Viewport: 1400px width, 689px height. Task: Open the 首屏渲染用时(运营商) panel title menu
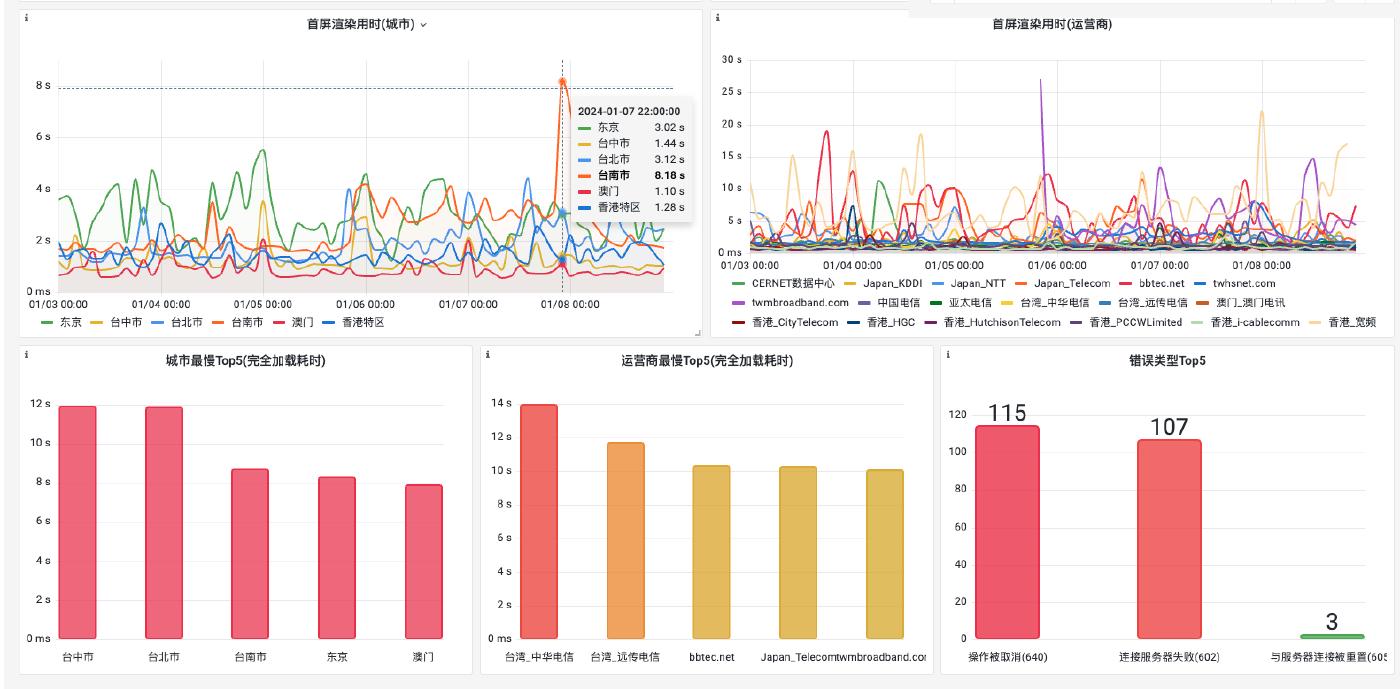click(1051, 24)
